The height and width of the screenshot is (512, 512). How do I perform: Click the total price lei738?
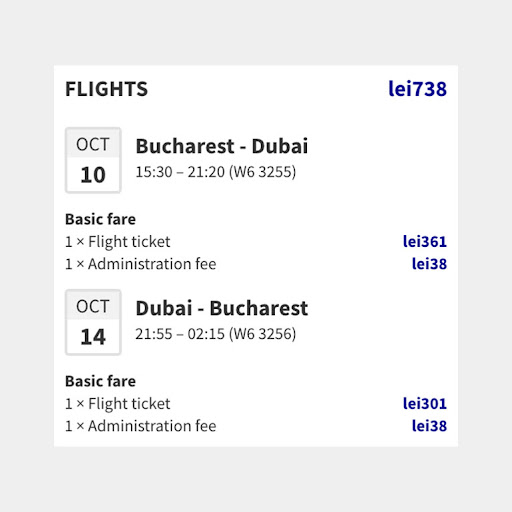click(417, 89)
